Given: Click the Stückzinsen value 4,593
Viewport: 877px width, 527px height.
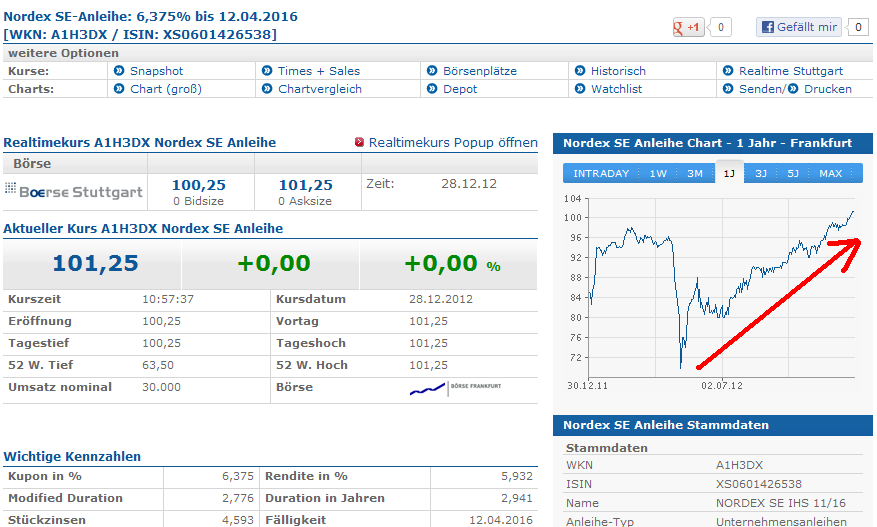Looking at the screenshot, I should pyautogui.click(x=238, y=520).
